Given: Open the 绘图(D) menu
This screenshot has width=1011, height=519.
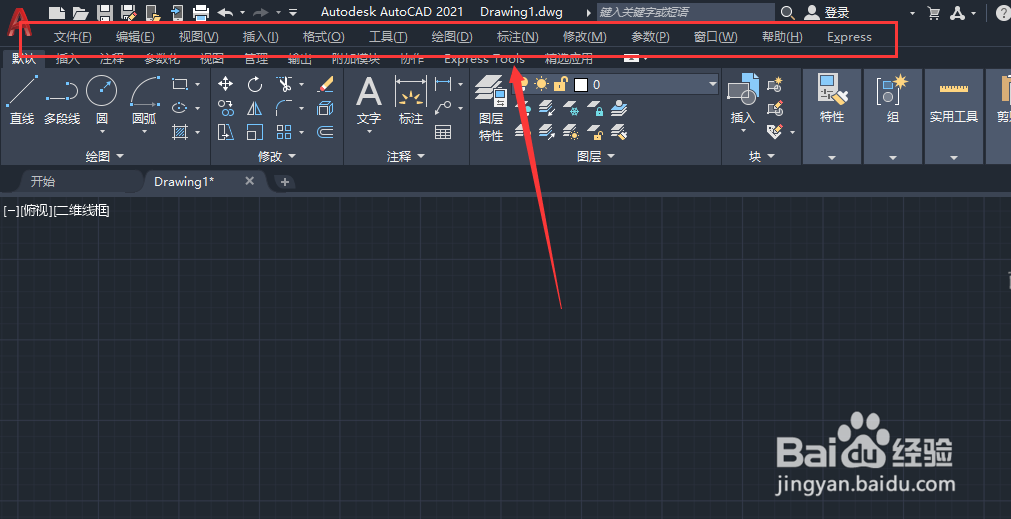Looking at the screenshot, I should (x=452, y=37).
